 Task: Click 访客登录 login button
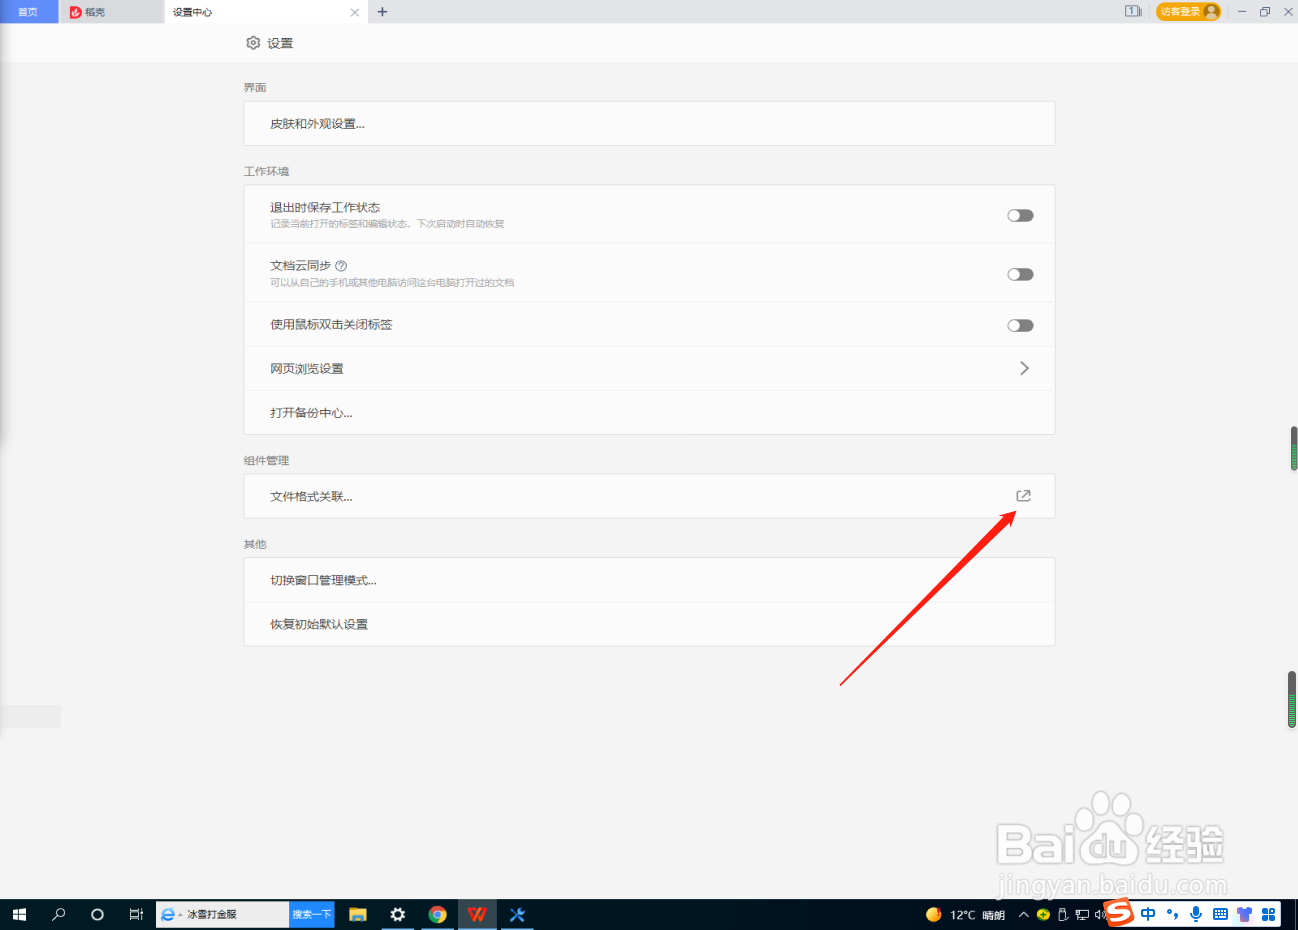point(1188,11)
